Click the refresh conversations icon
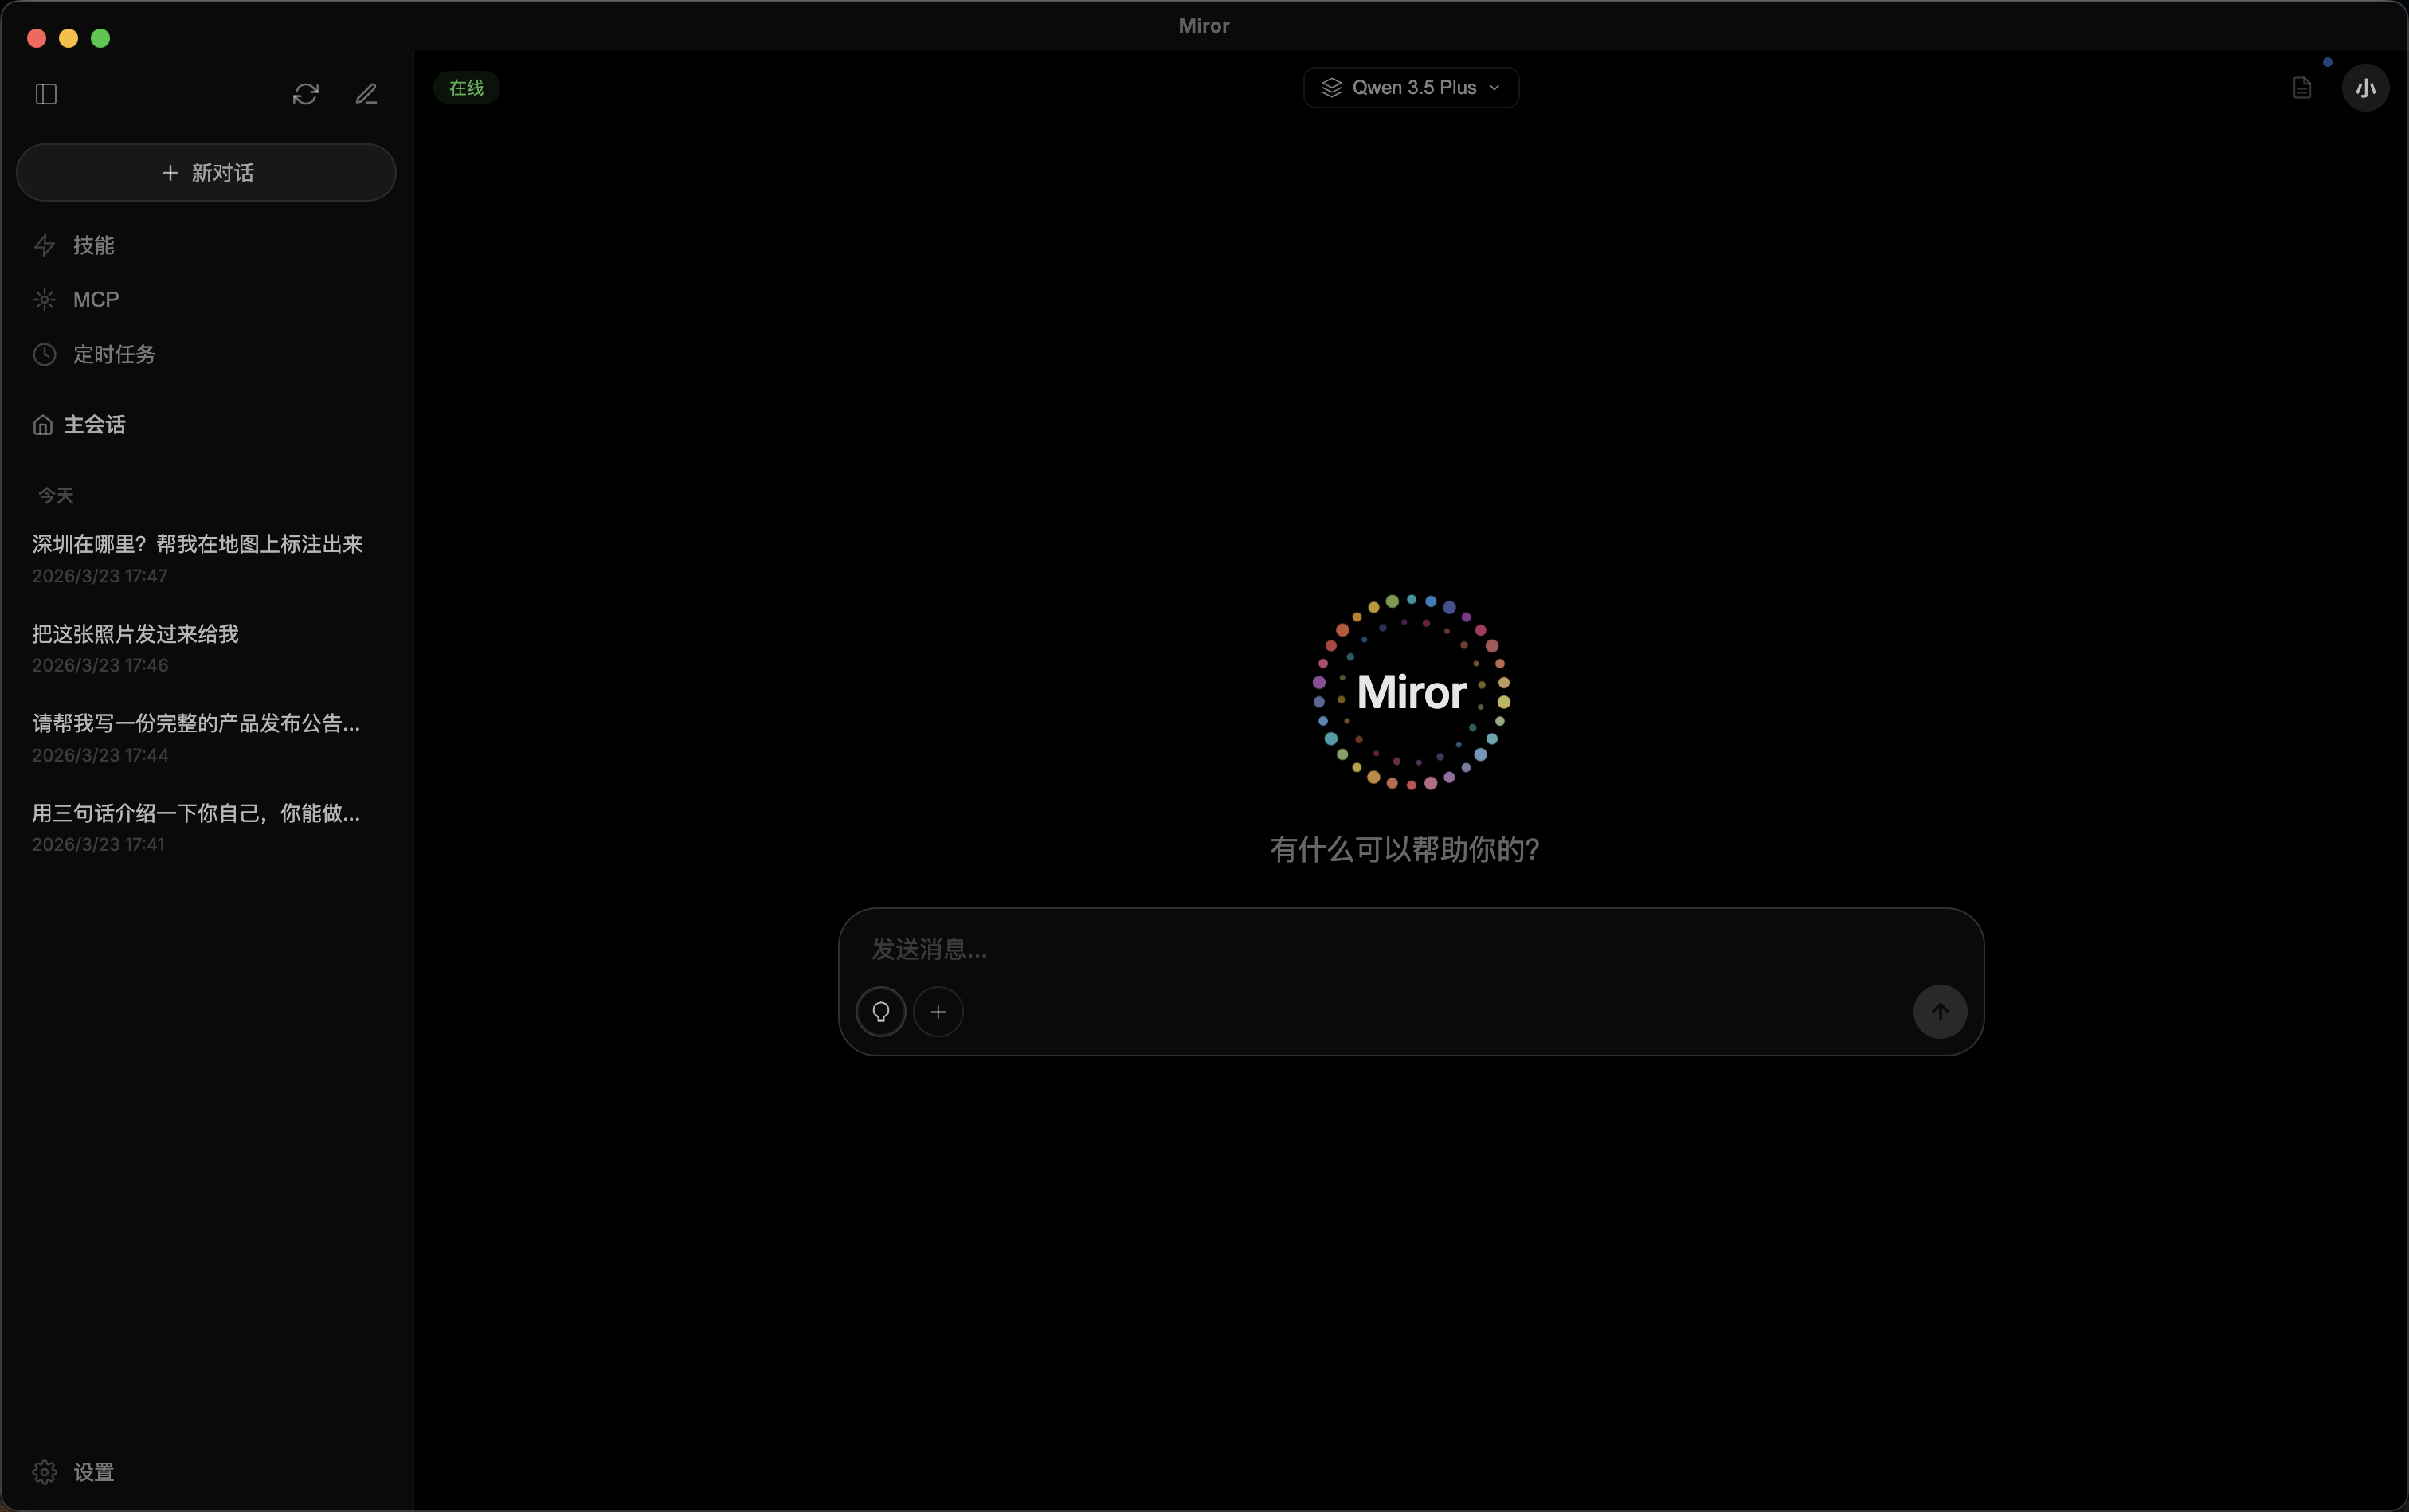The height and width of the screenshot is (1512, 2409). coord(305,94)
